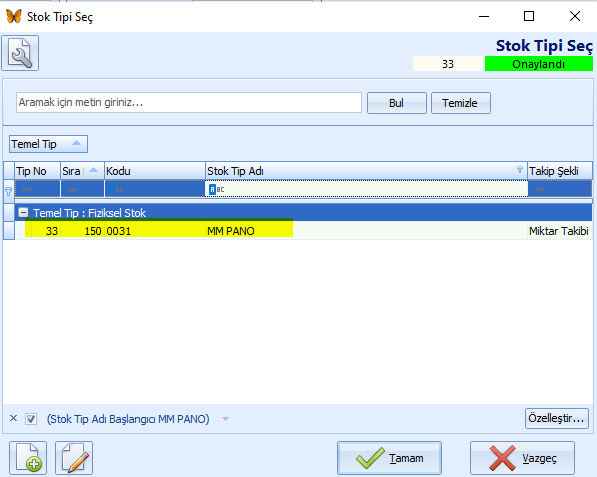This screenshot has width=597, height=477.
Task: Click the Bul search button
Action: [397, 103]
